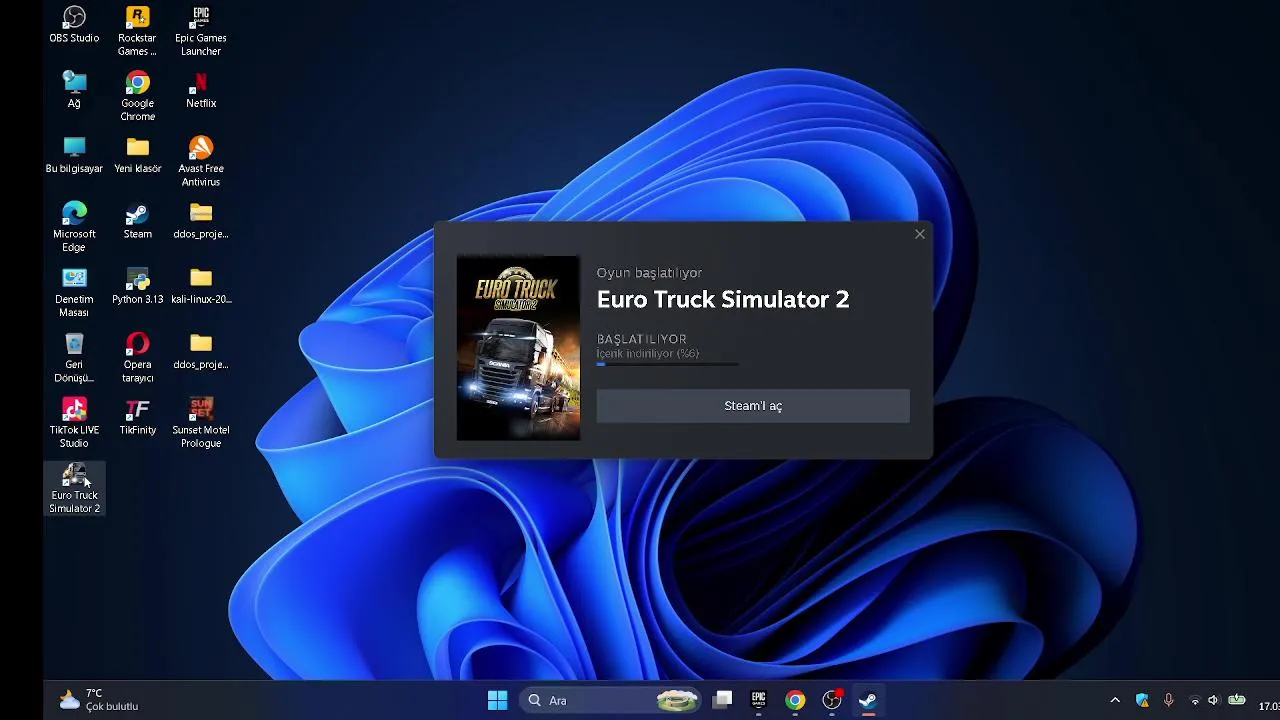Viewport: 1280px width, 720px height.
Task: Select the Steam desktop shortcut
Action: [137, 221]
